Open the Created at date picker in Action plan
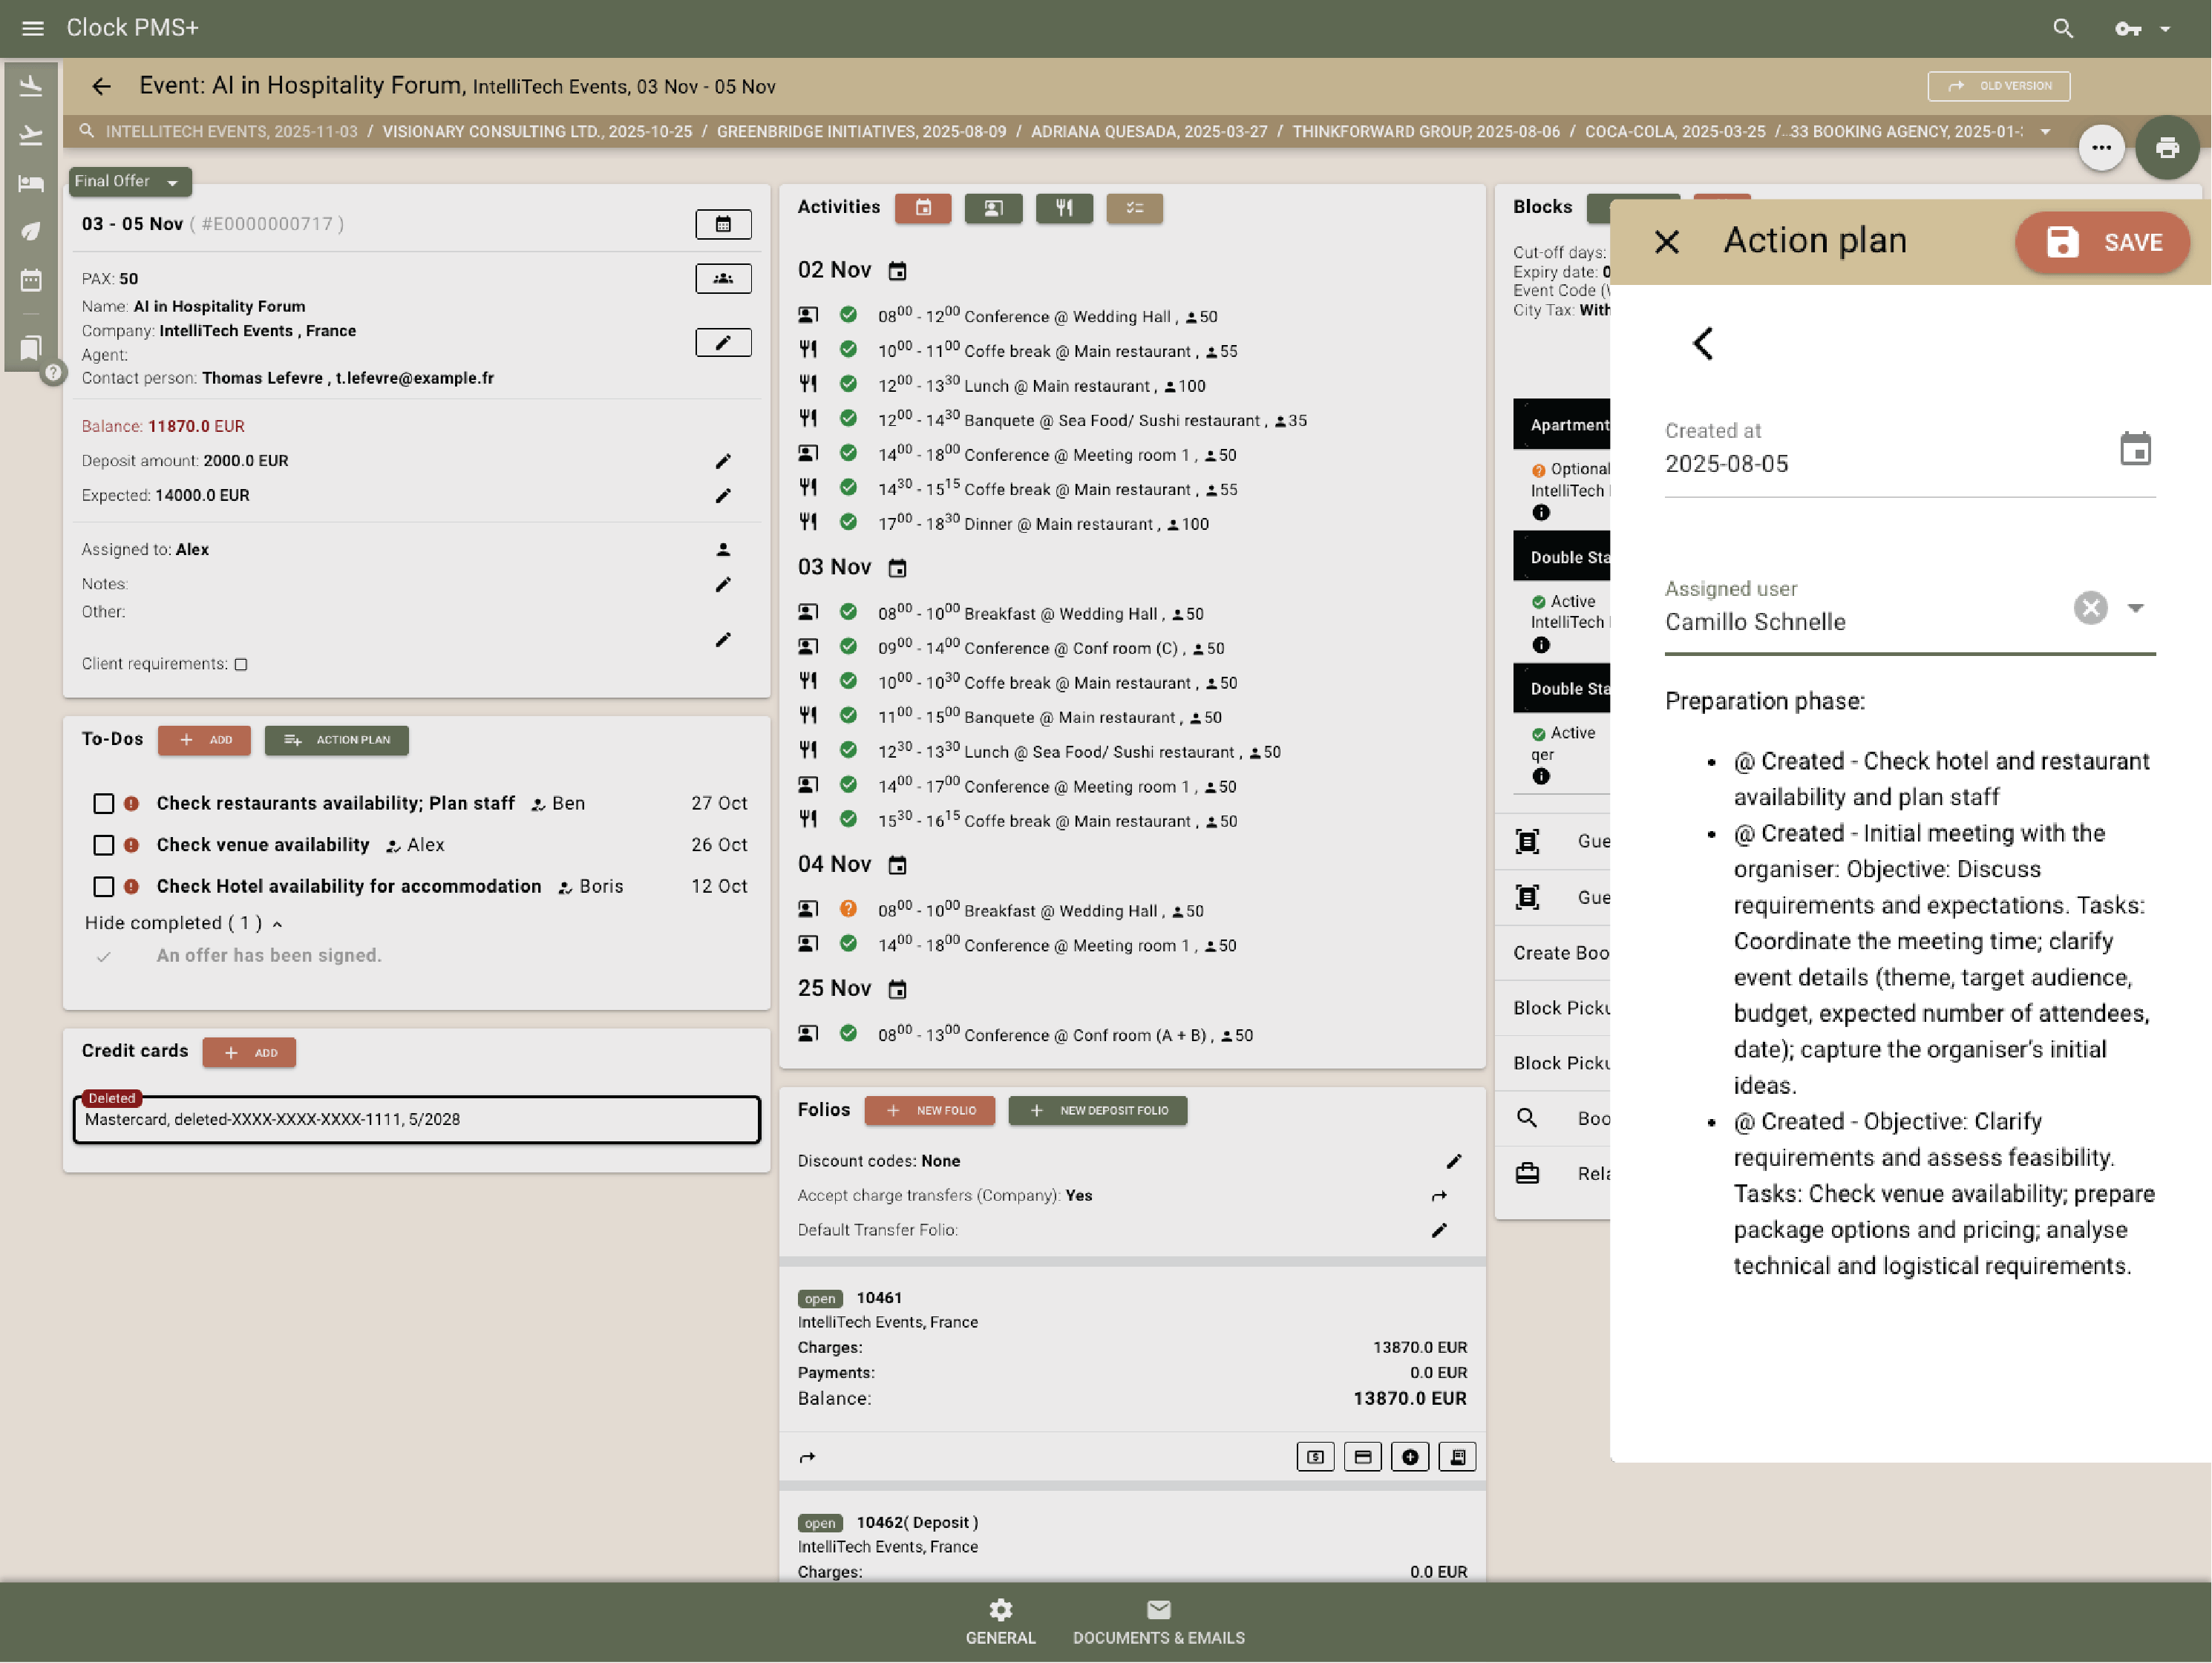Viewport: 2212px width, 1663px height. [x=2137, y=449]
